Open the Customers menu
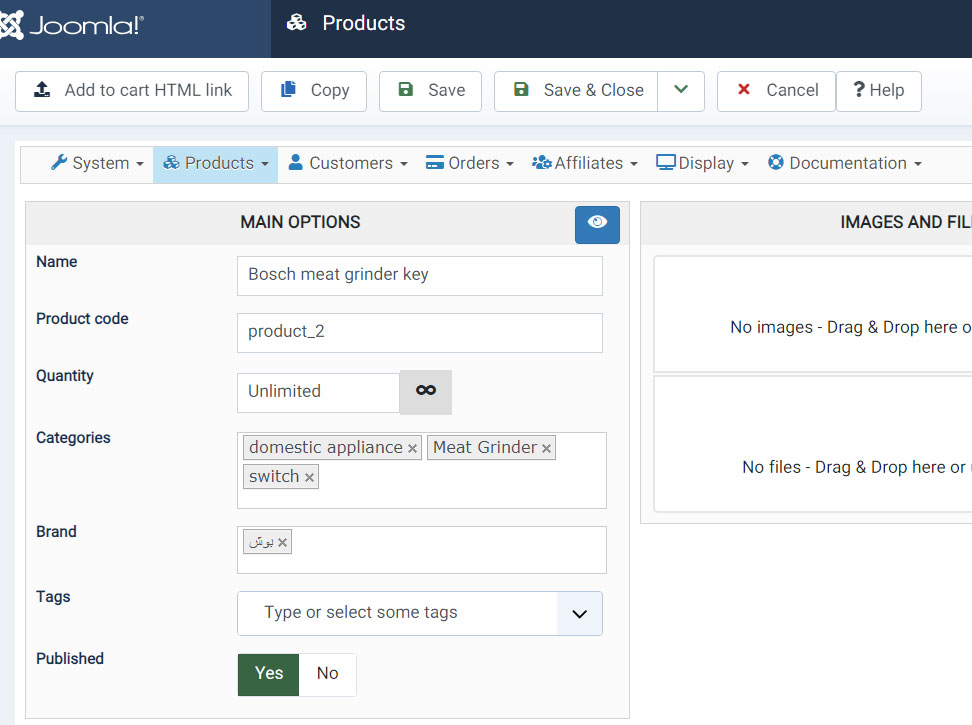 coord(348,164)
